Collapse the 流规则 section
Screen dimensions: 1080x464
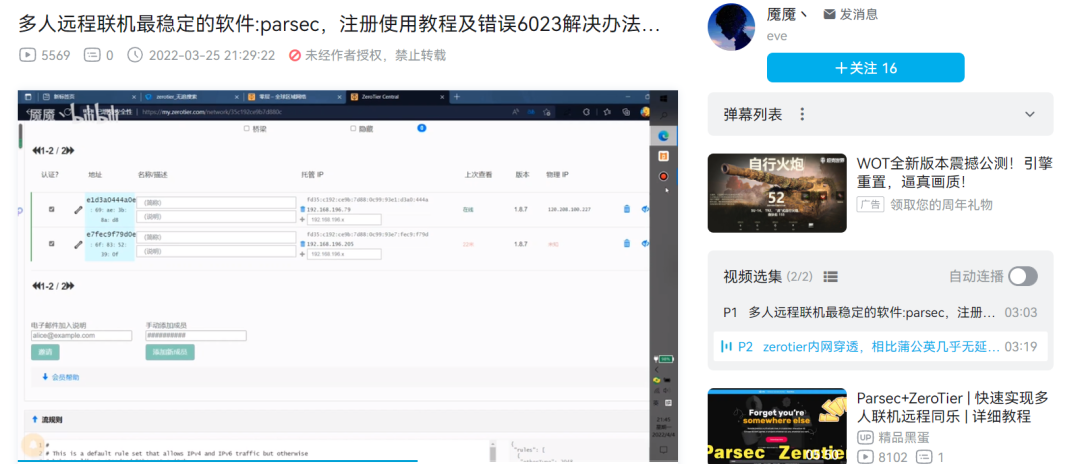pyautogui.click(x=48, y=419)
